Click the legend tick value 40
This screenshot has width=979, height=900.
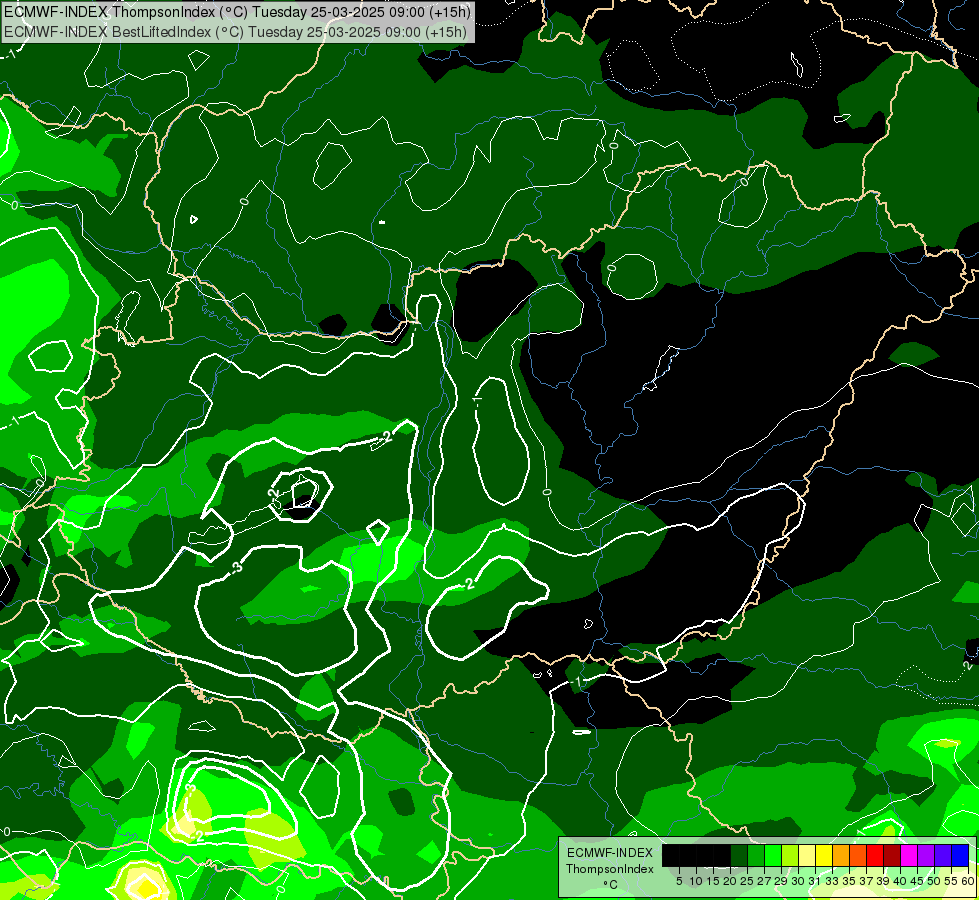900,881
